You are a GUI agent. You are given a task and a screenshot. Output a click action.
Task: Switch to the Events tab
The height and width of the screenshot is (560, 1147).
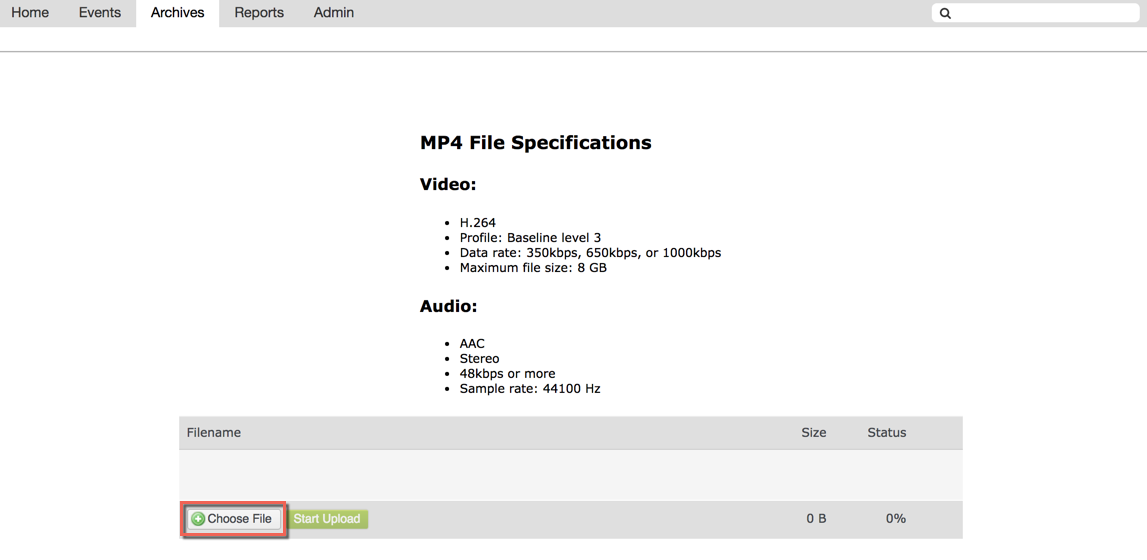[100, 13]
